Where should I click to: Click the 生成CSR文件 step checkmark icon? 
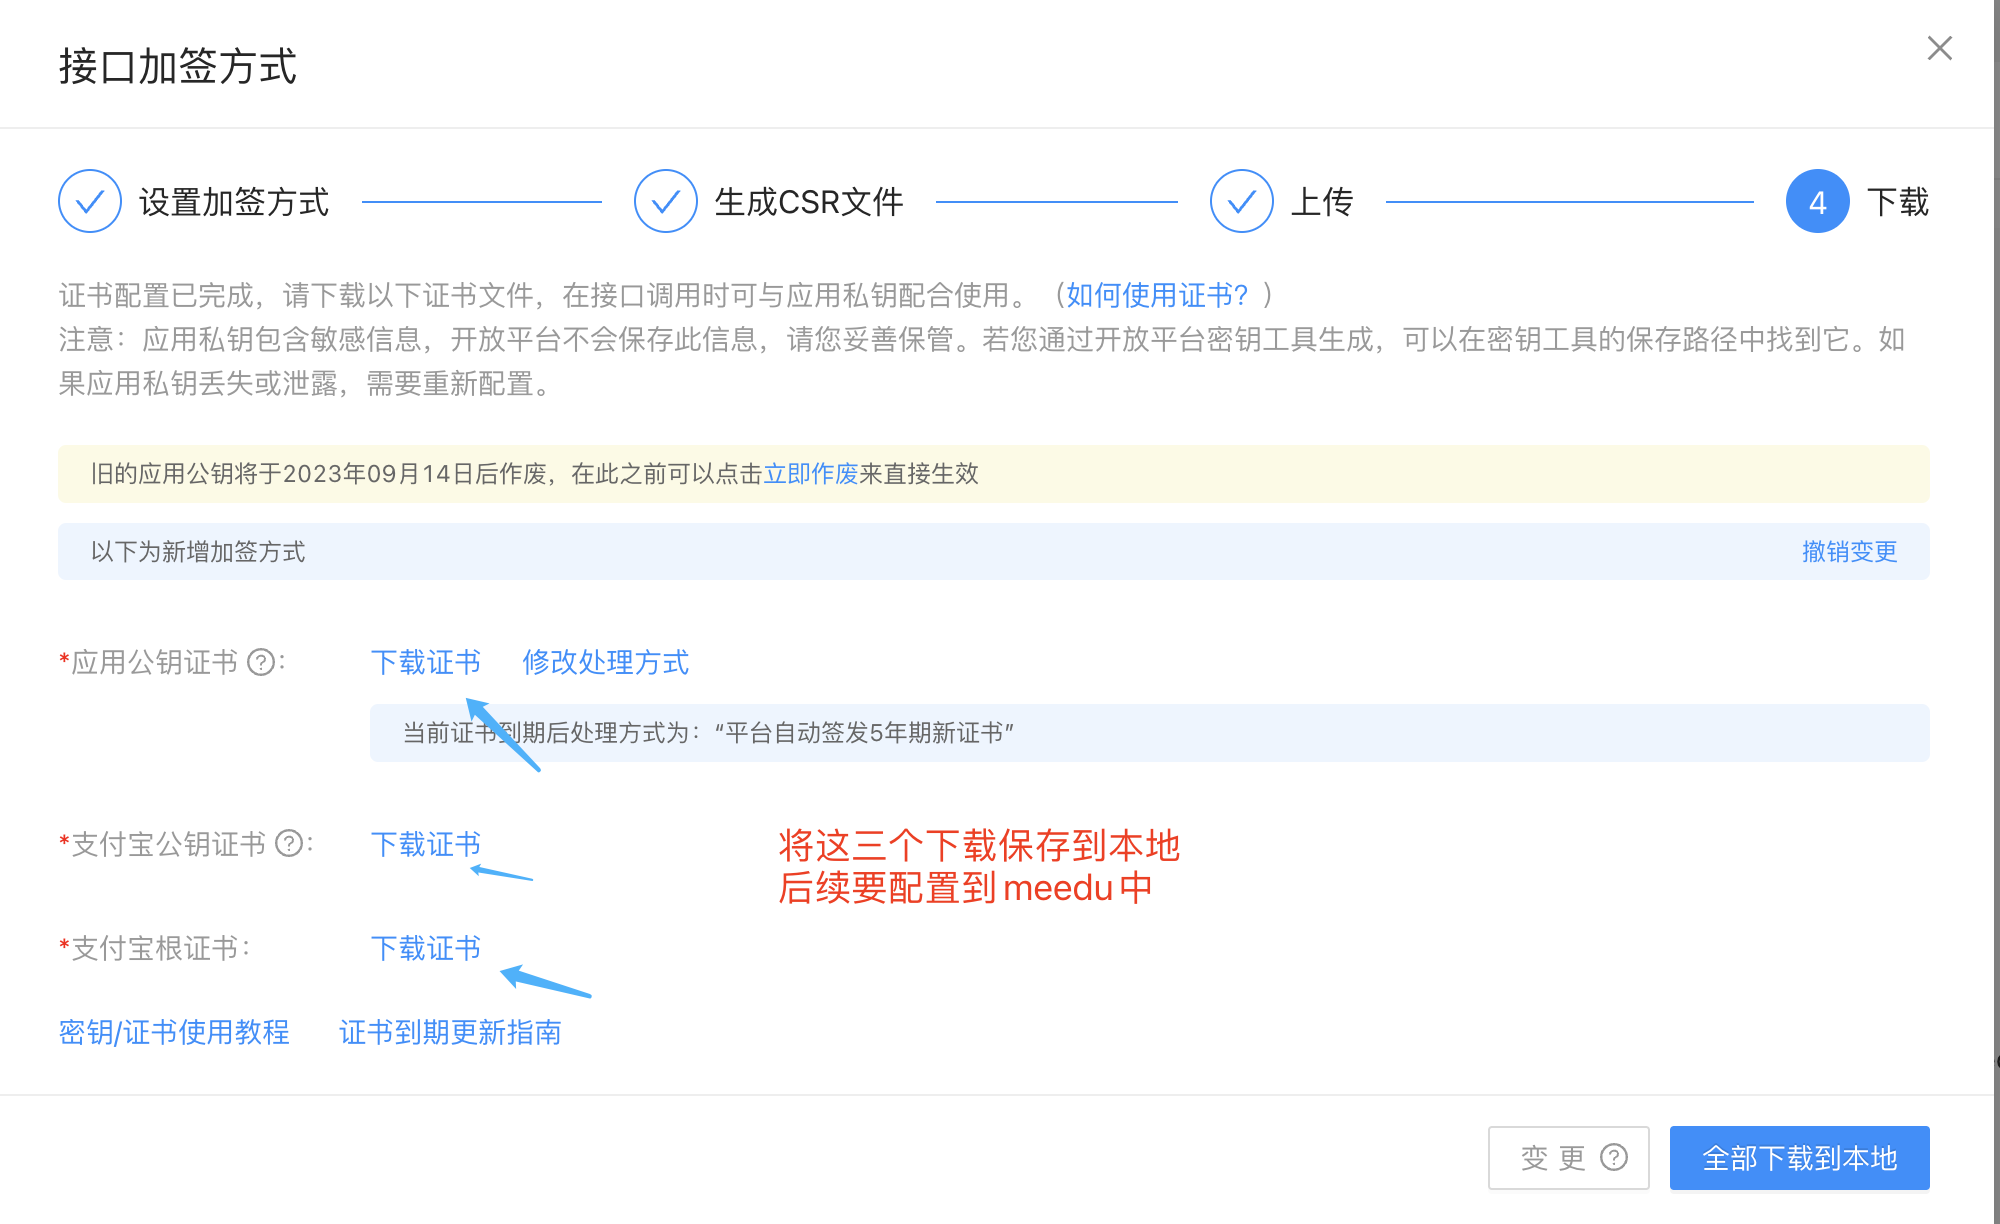[666, 201]
